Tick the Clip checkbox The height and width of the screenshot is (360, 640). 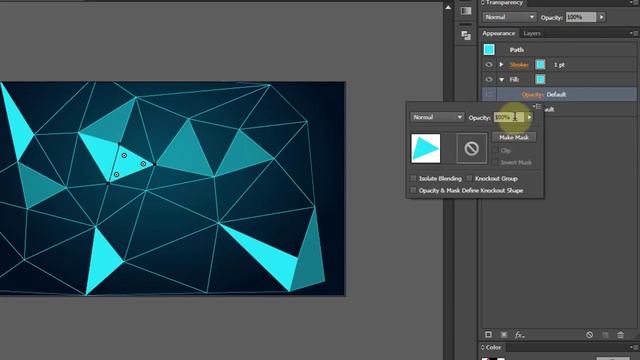click(x=496, y=151)
